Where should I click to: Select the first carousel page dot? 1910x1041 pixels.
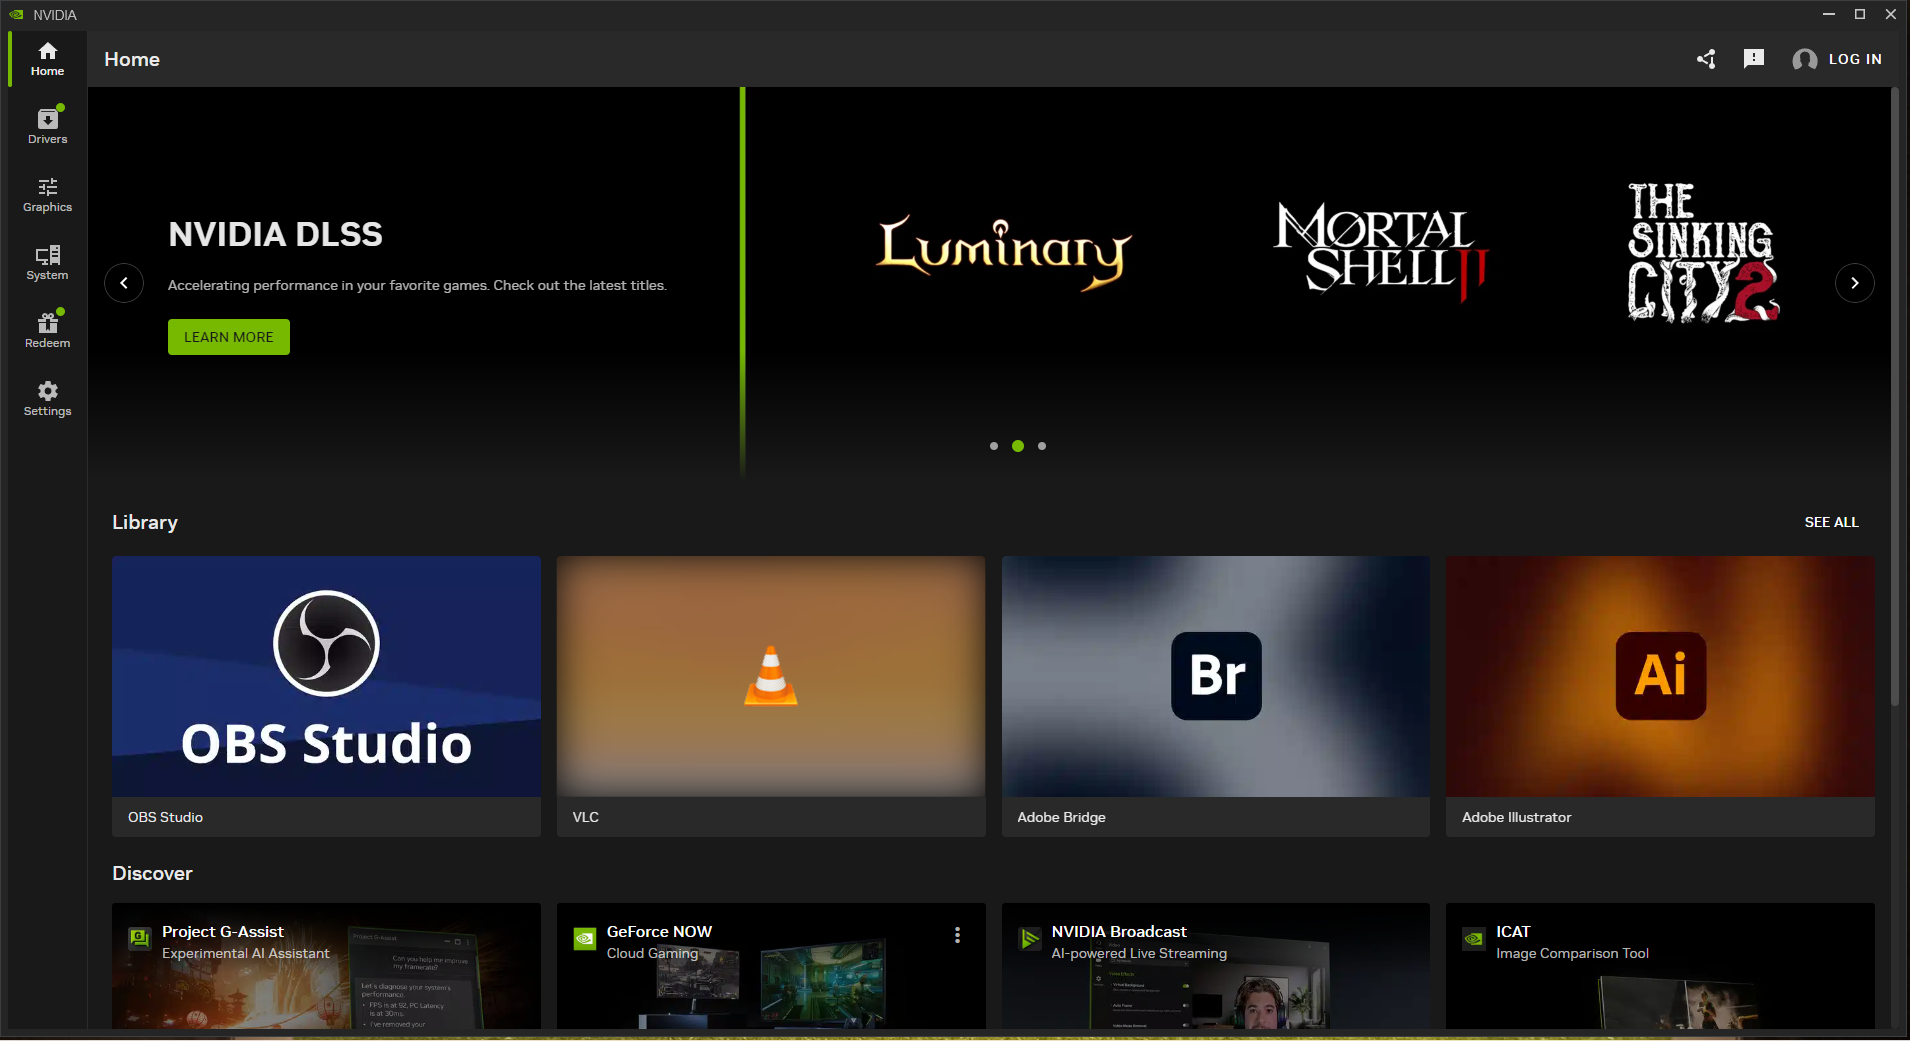[994, 446]
